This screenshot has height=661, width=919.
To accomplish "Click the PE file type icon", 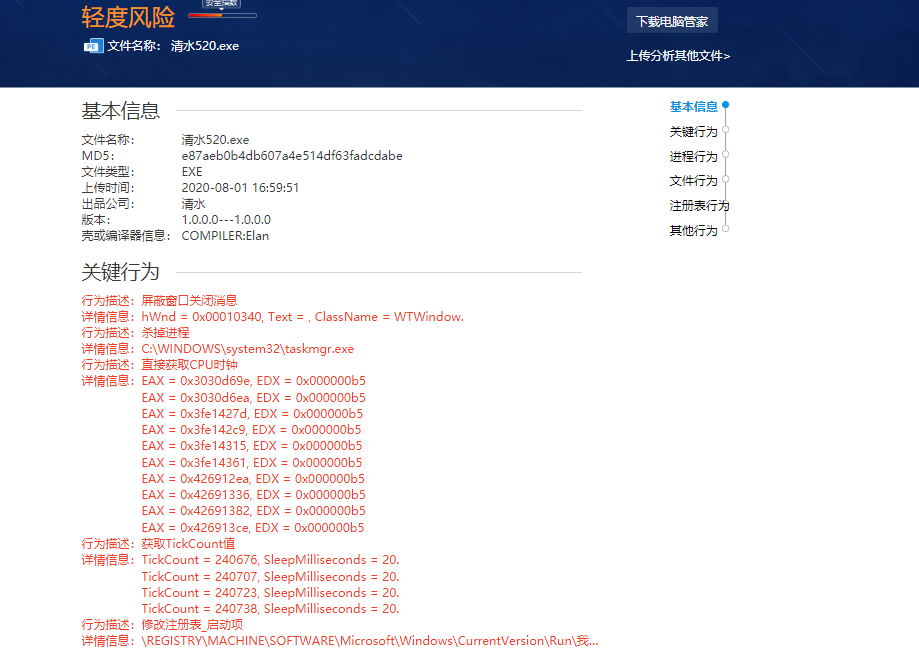I will point(93,46).
